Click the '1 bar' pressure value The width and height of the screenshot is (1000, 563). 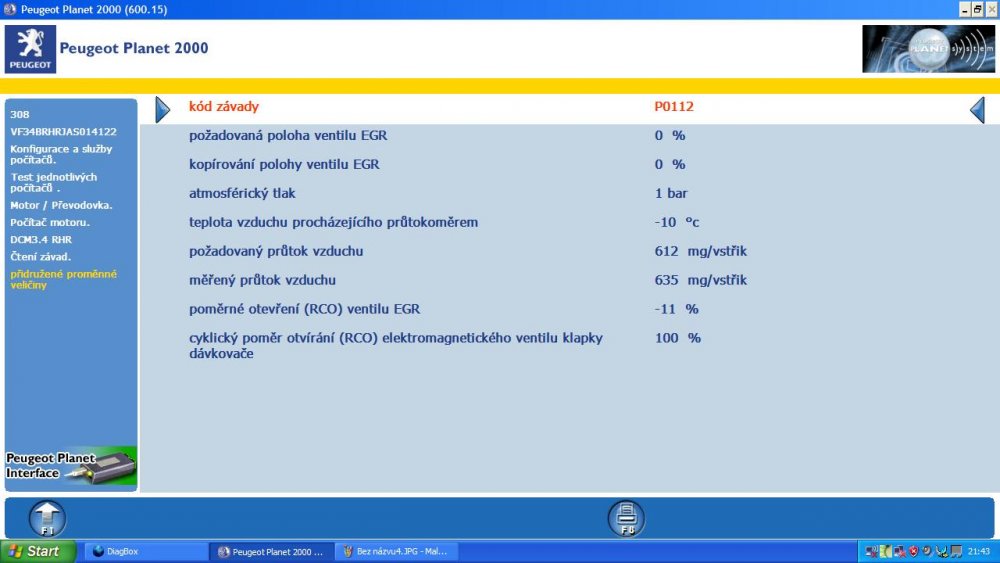[x=671, y=193]
